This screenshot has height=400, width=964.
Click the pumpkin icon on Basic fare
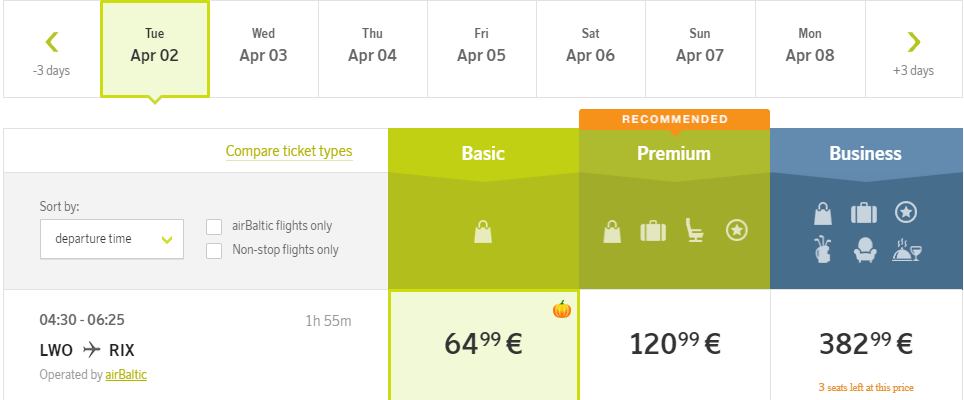[562, 309]
